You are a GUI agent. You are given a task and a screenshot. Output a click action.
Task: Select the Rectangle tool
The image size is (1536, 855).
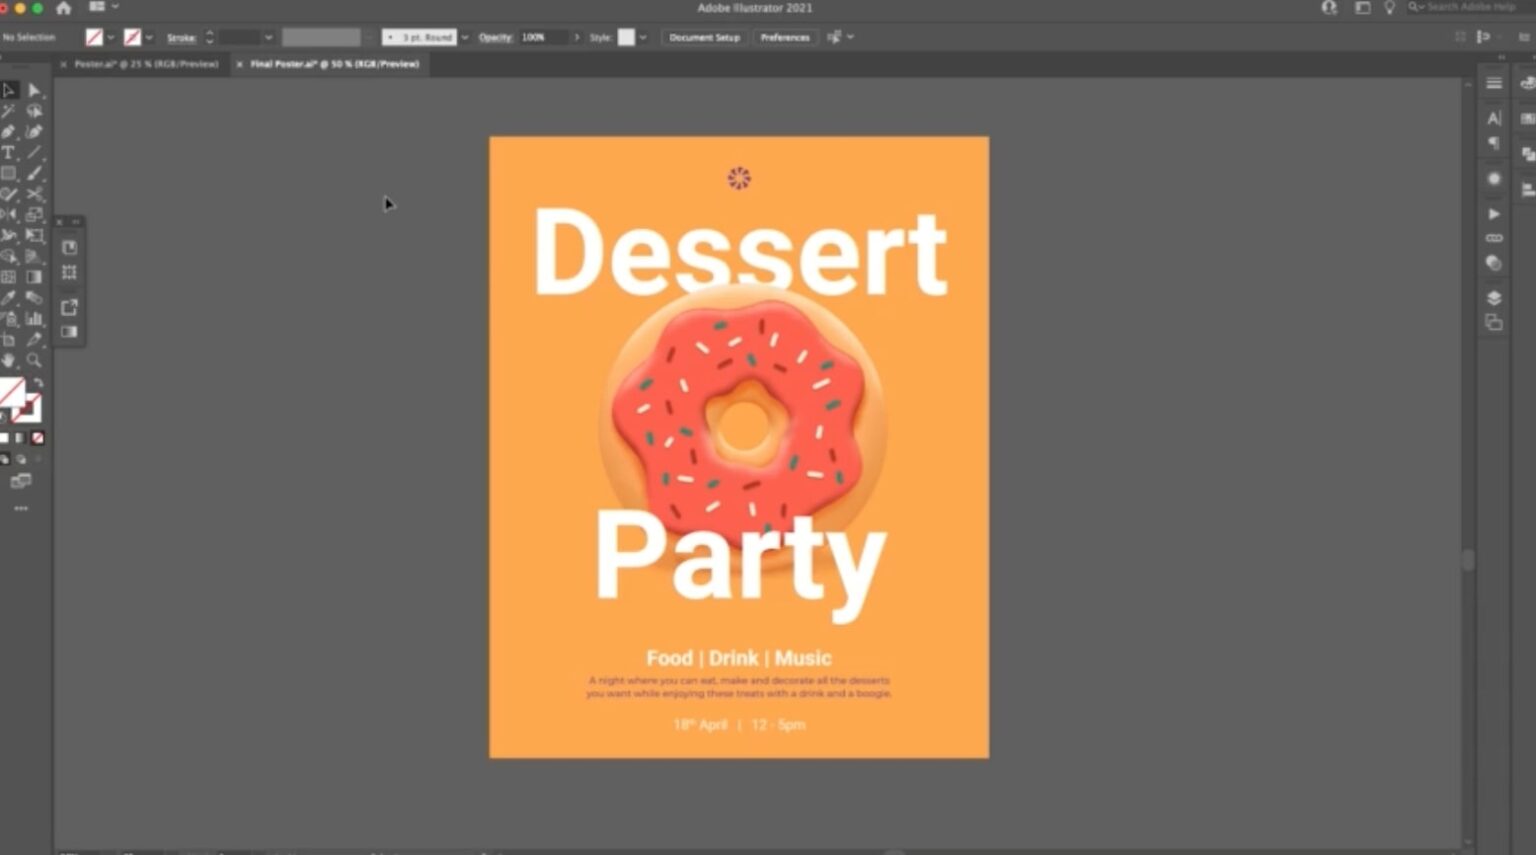pos(10,172)
